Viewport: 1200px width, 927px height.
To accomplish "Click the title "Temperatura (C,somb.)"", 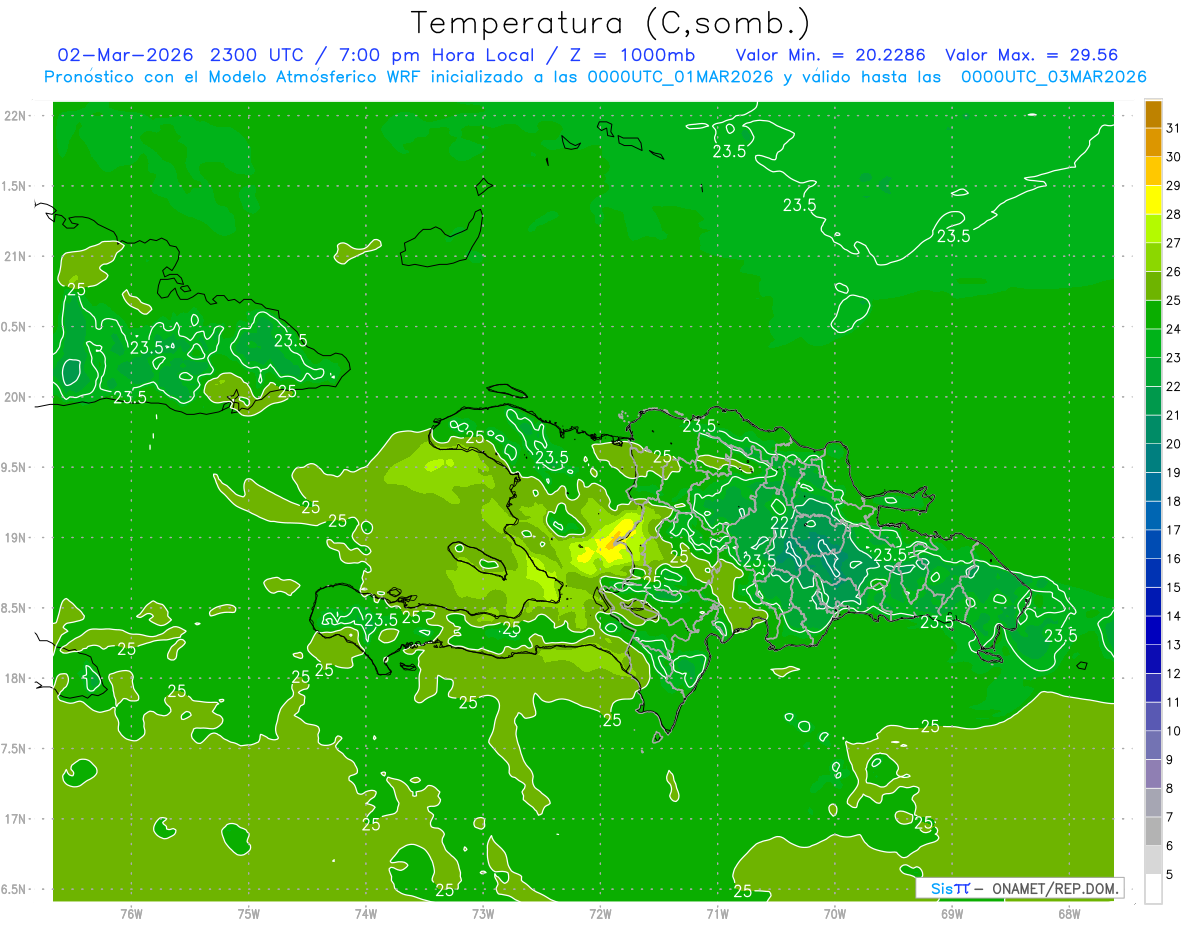I will tap(611, 22).
